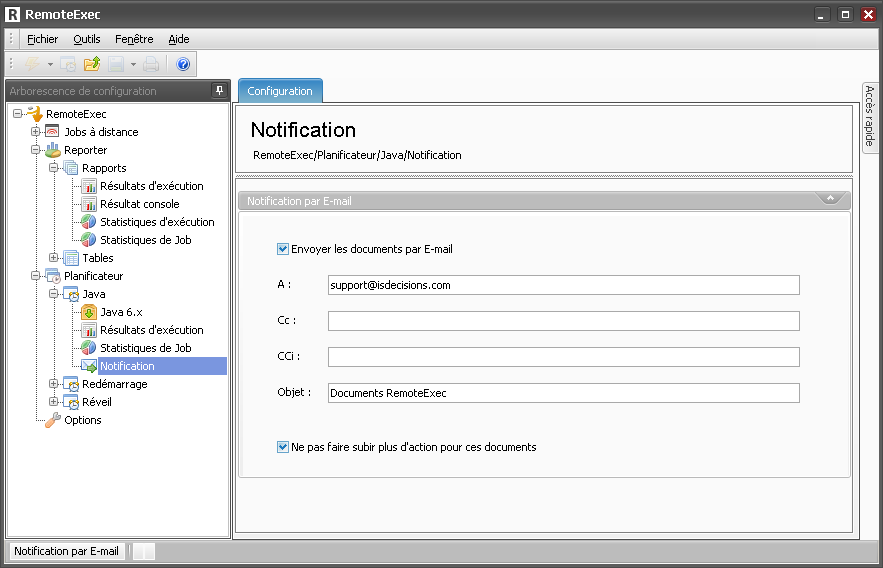This screenshot has height=568, width=883.
Task: Click the Notification envelope icon
Action: tap(88, 366)
